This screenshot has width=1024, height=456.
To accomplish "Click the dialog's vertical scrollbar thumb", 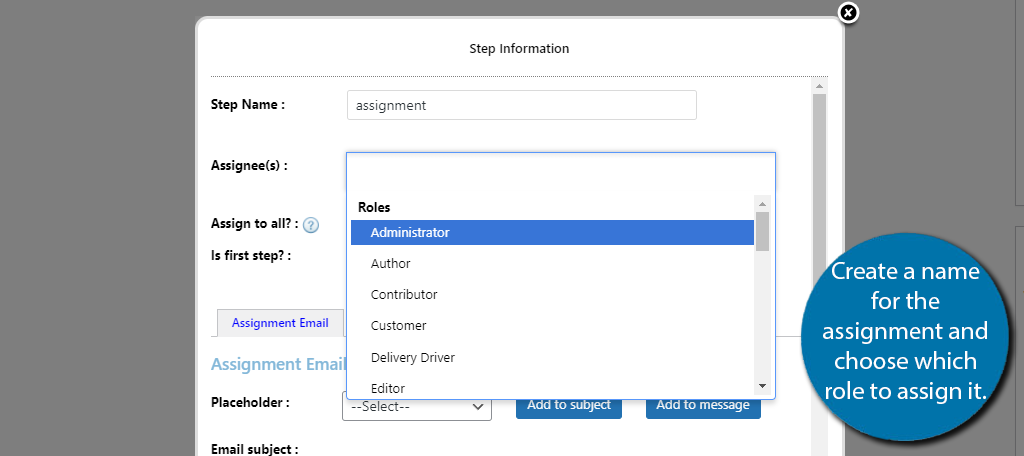I will click(x=820, y=274).
